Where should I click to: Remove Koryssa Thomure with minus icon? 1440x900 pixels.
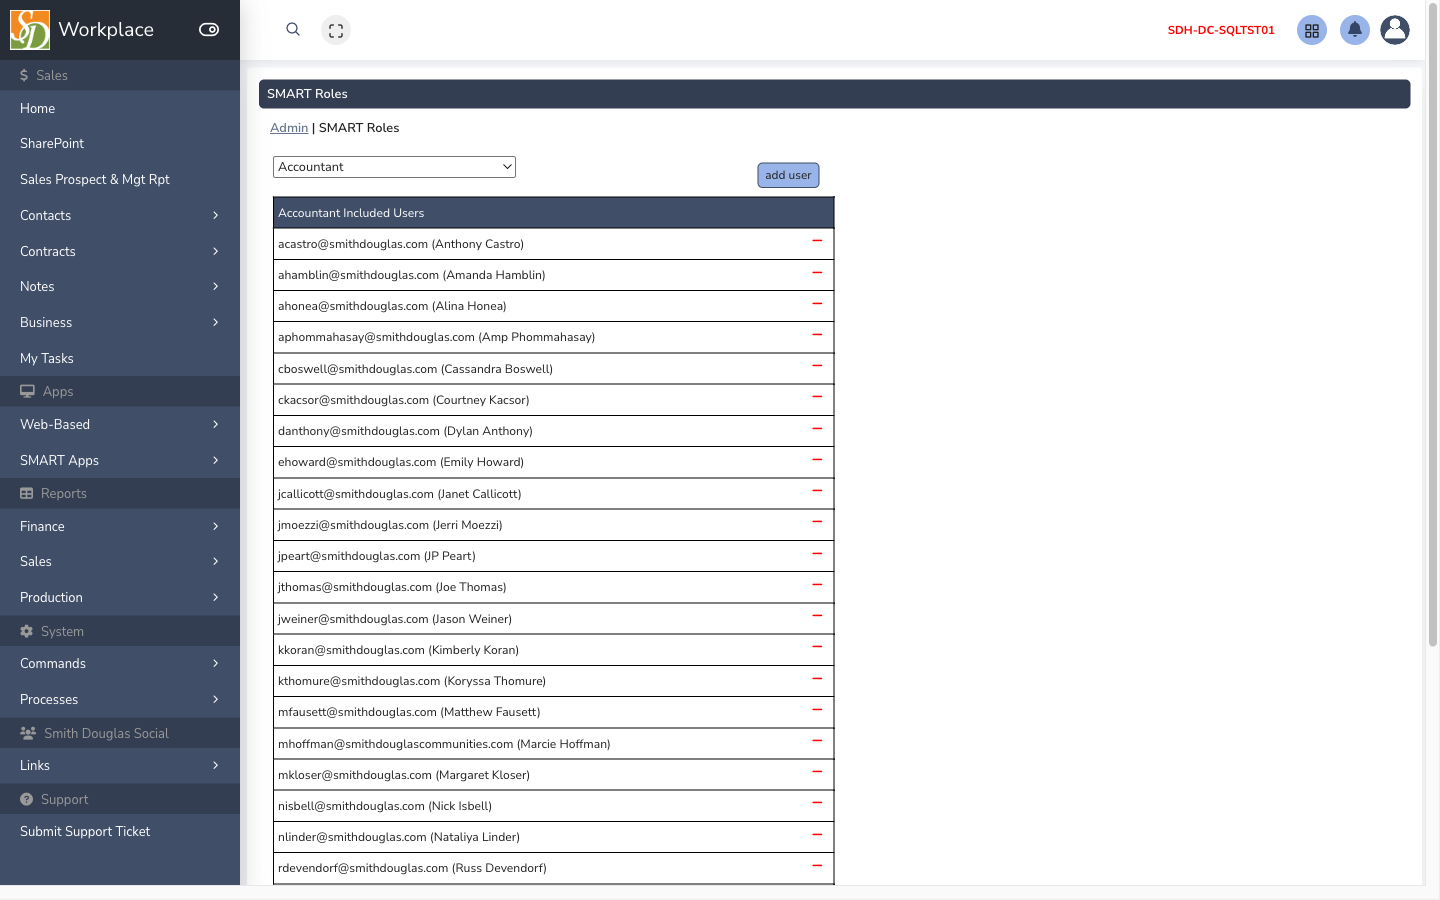click(817, 678)
